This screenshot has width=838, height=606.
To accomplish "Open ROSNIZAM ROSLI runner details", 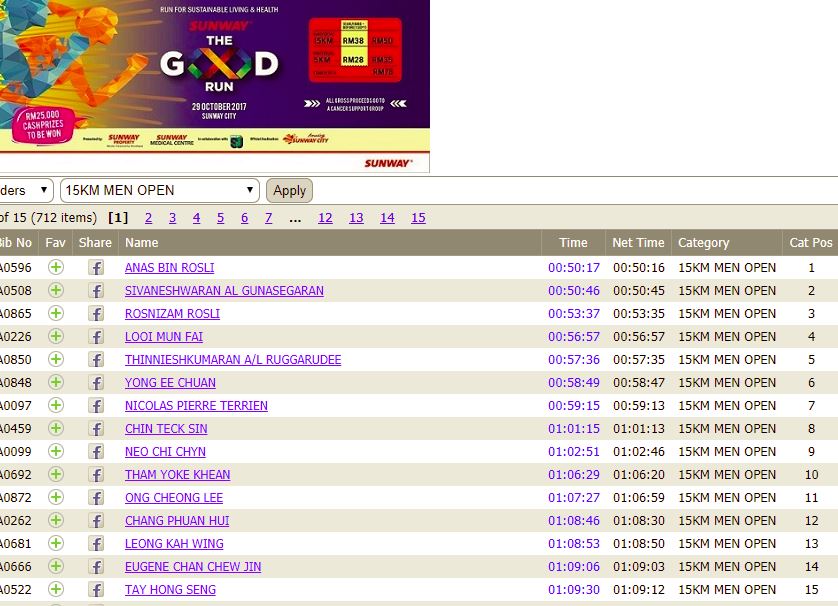I will 172,314.
